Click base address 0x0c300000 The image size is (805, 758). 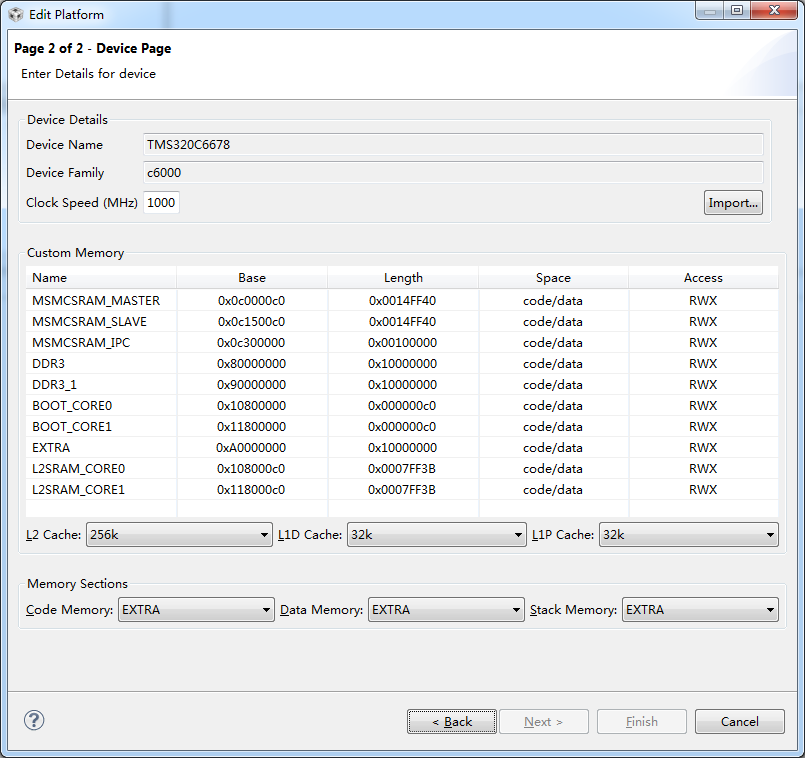[x=251, y=343]
